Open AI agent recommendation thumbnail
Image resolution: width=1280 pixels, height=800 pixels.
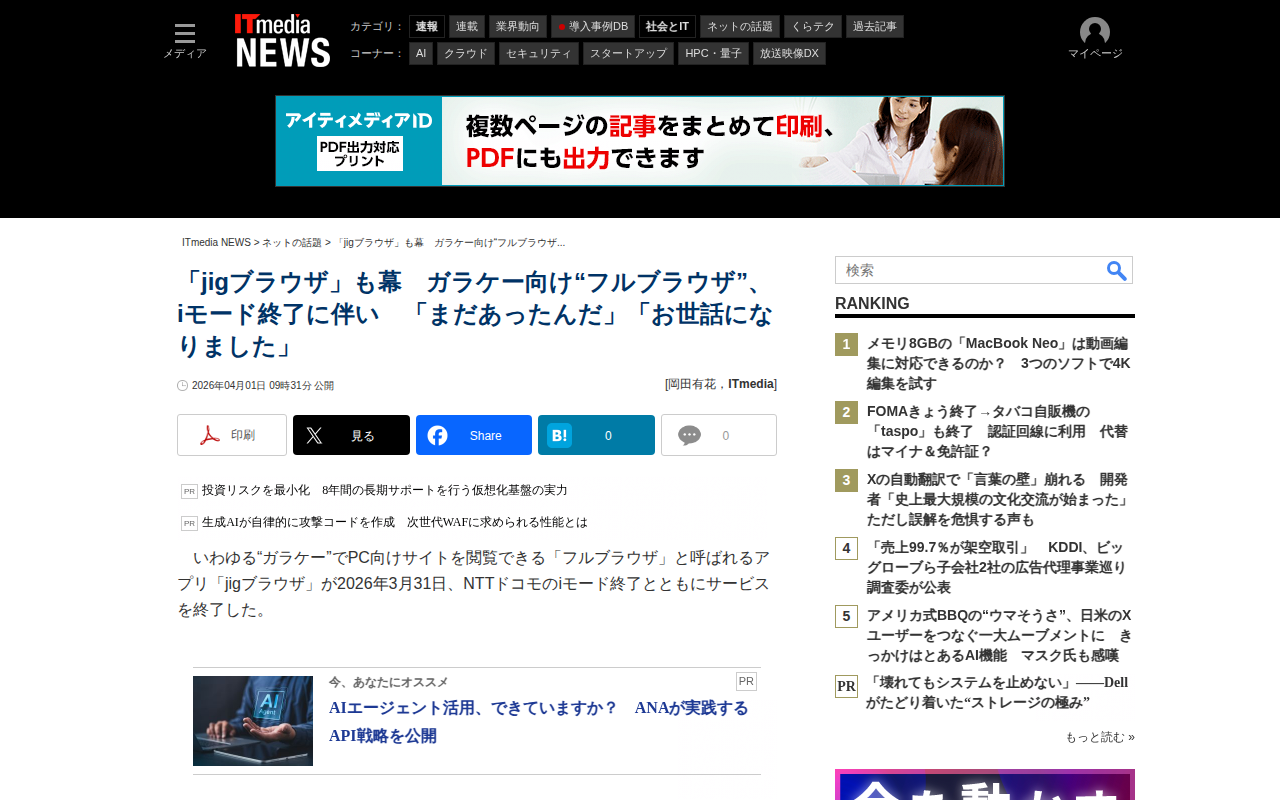pyautogui.click(x=253, y=721)
